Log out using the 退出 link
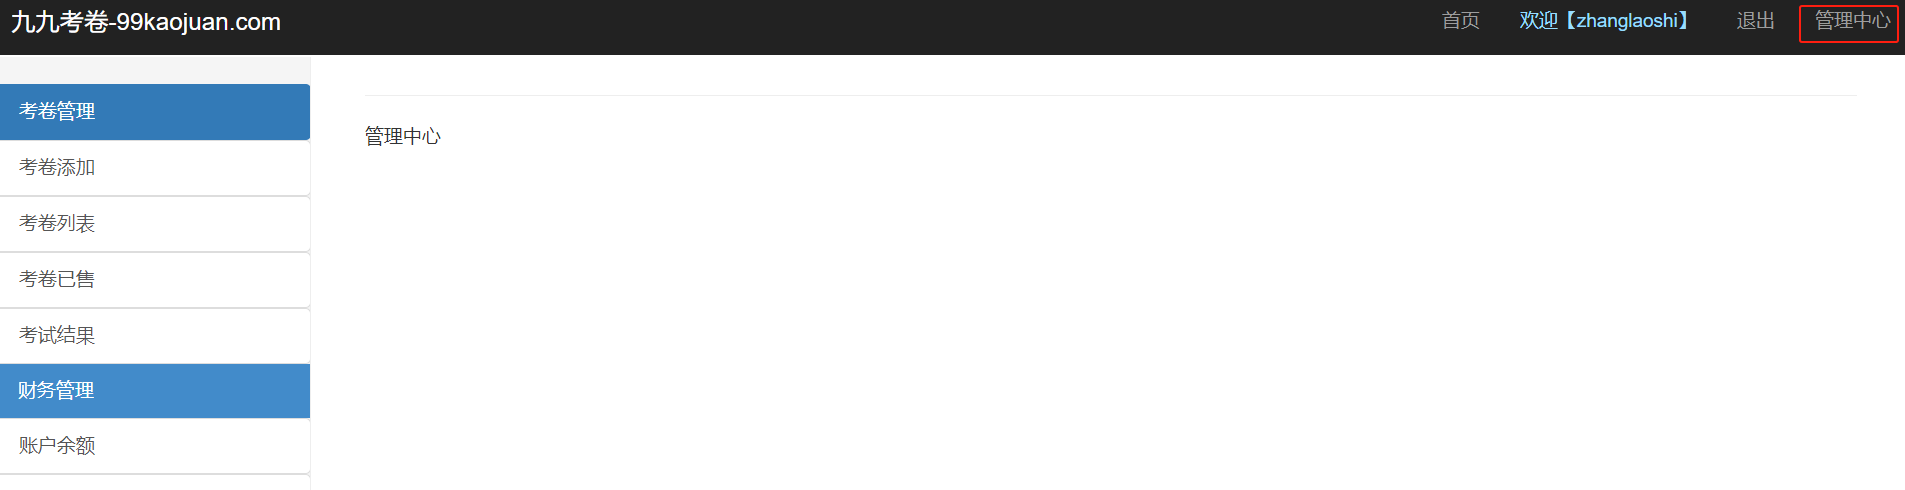Viewport: 1905px width, 490px height. pos(1755,20)
